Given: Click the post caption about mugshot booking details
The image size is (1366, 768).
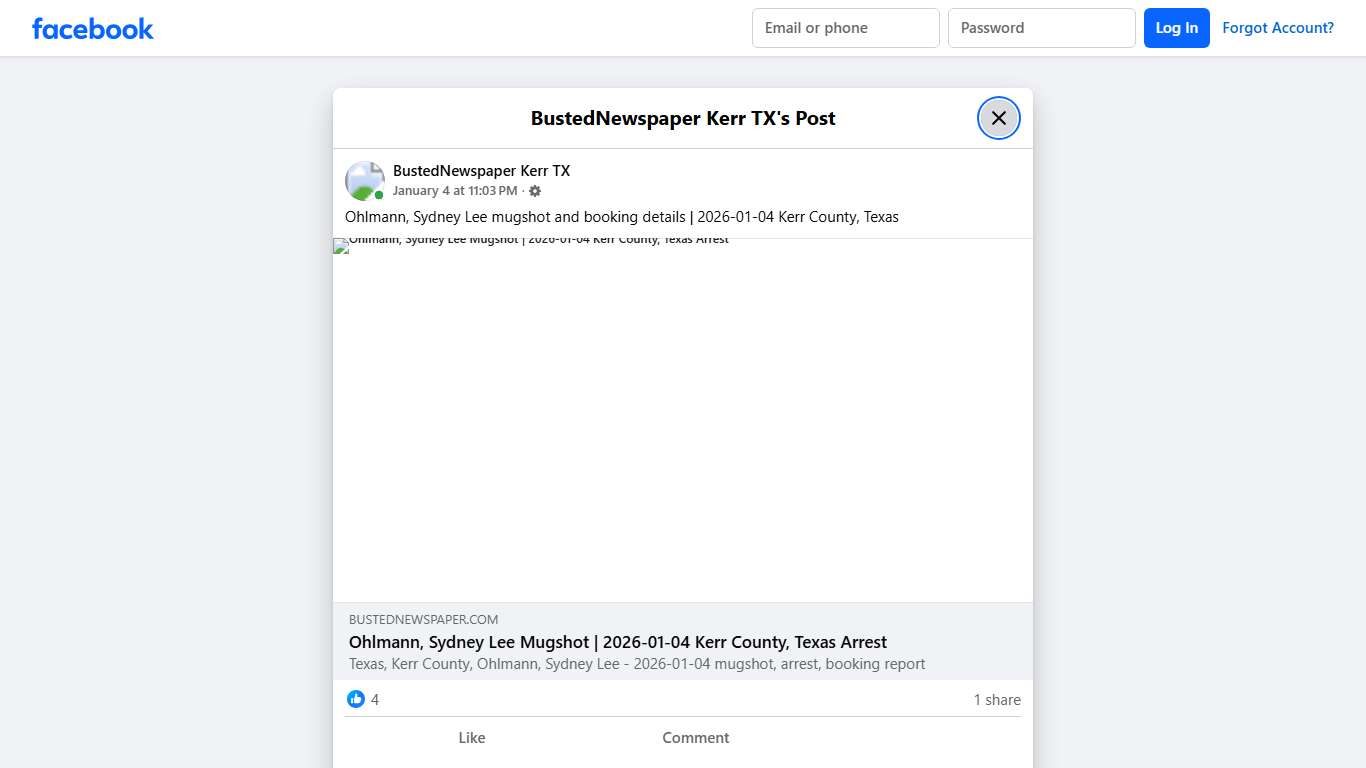Looking at the screenshot, I should pyautogui.click(x=621, y=217).
